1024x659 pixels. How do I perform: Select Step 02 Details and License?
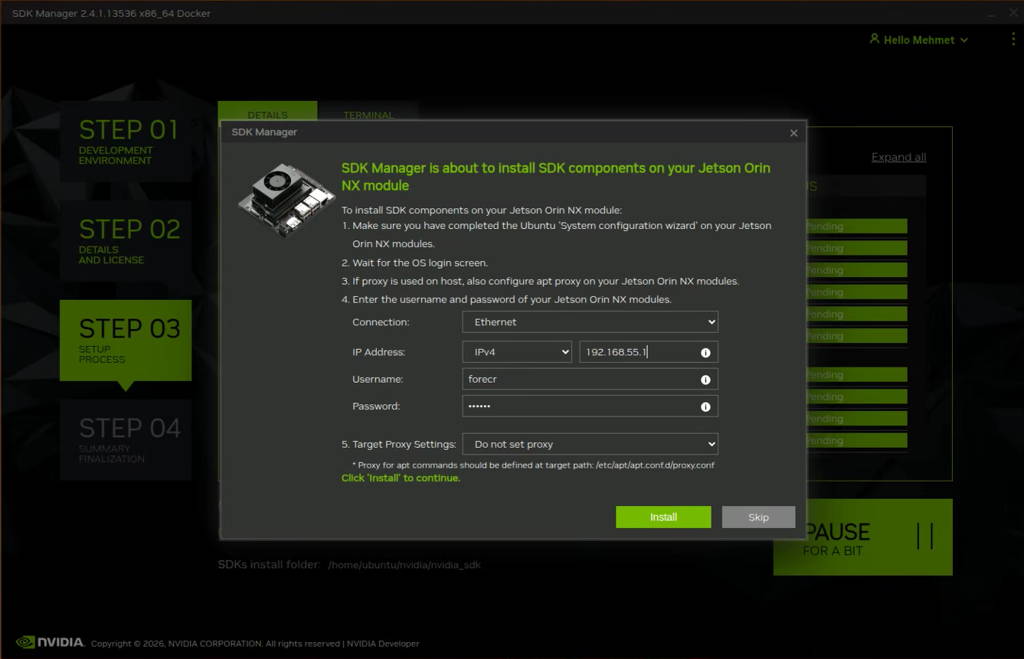[125, 241]
